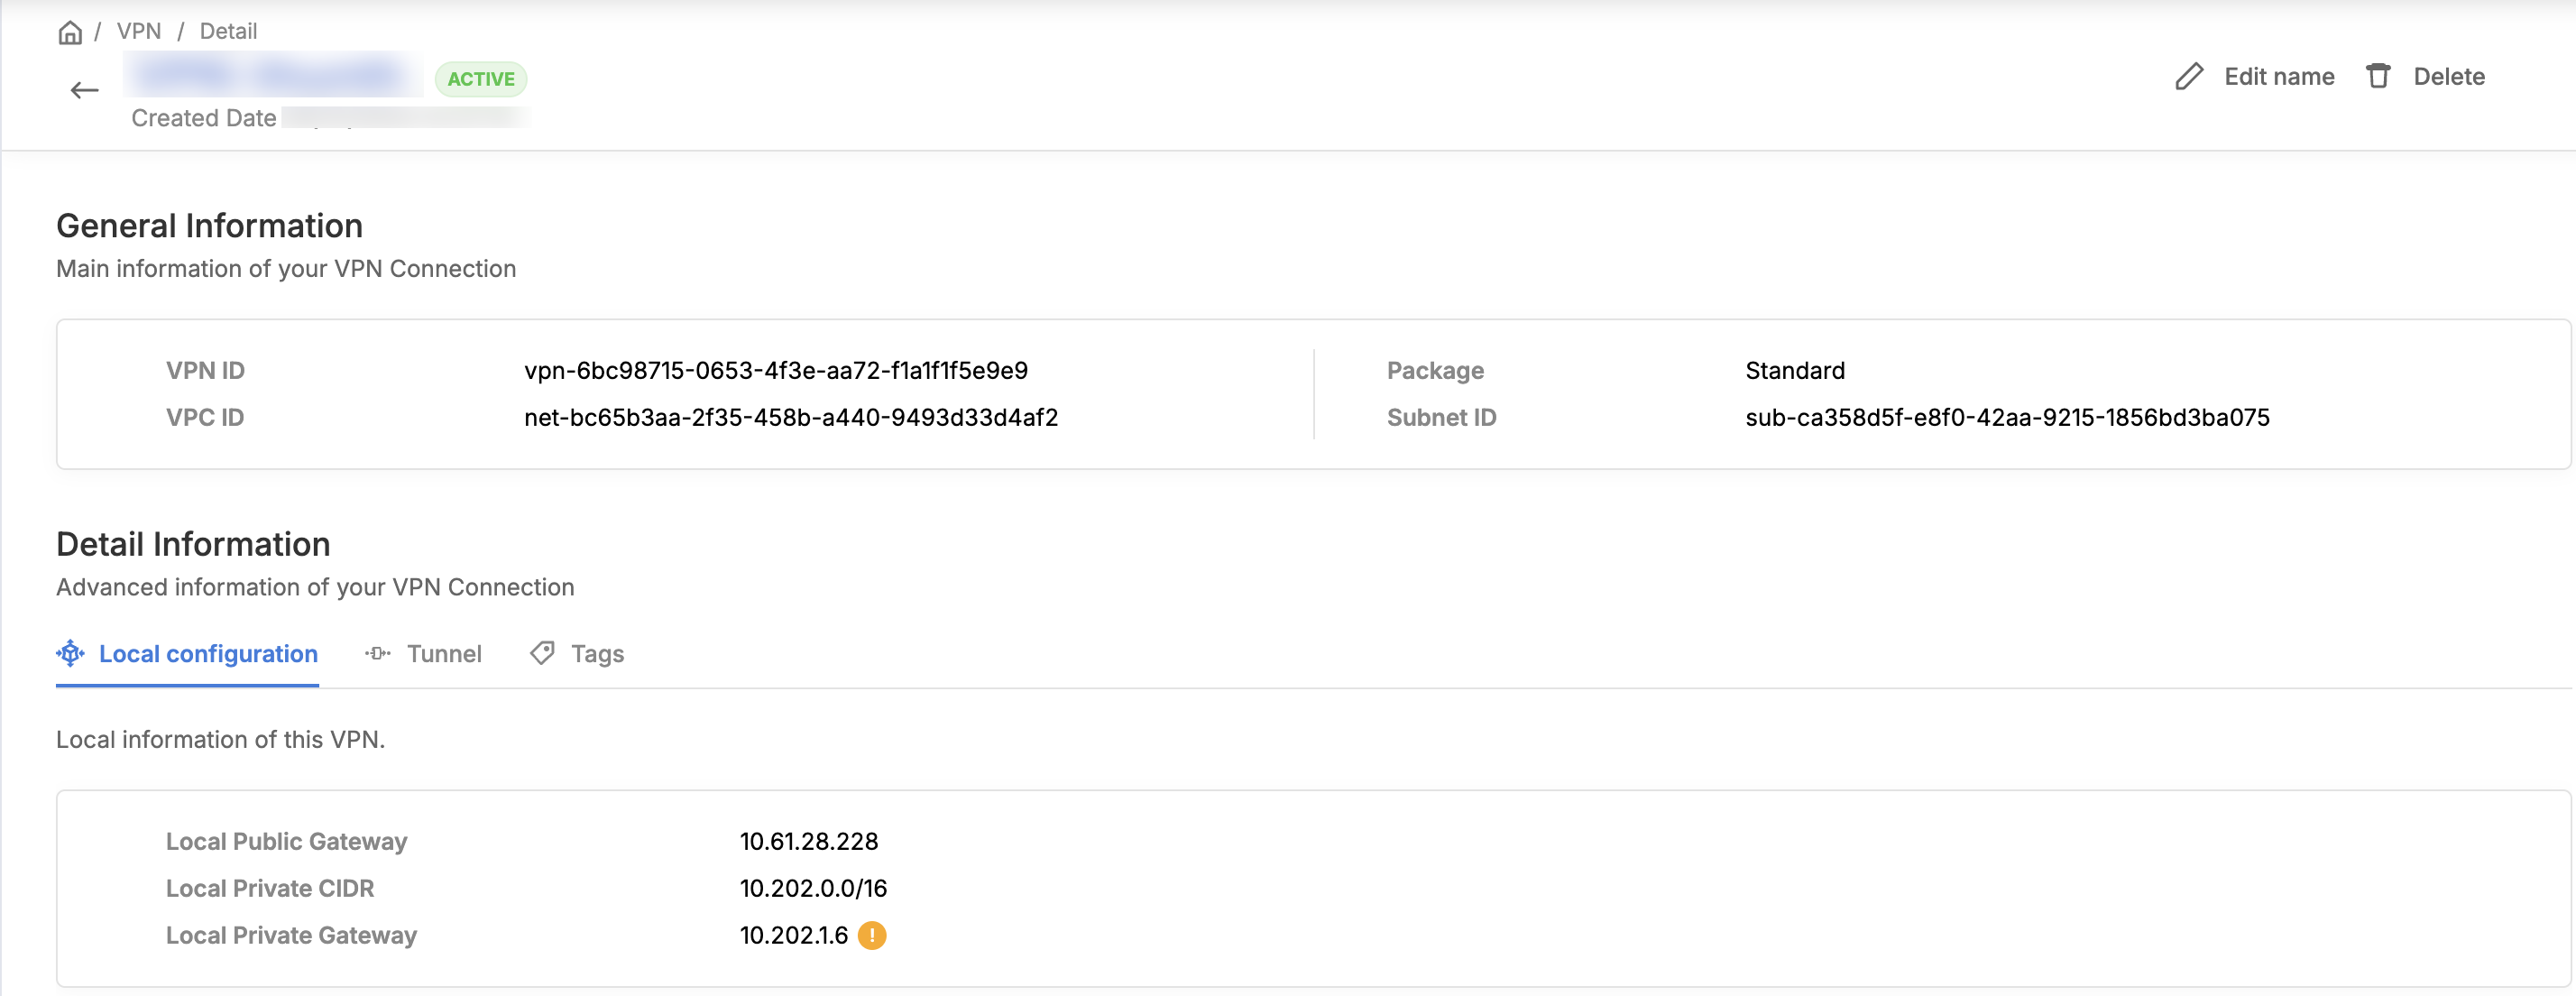
Task: Click the Tags label icon
Action: click(542, 653)
